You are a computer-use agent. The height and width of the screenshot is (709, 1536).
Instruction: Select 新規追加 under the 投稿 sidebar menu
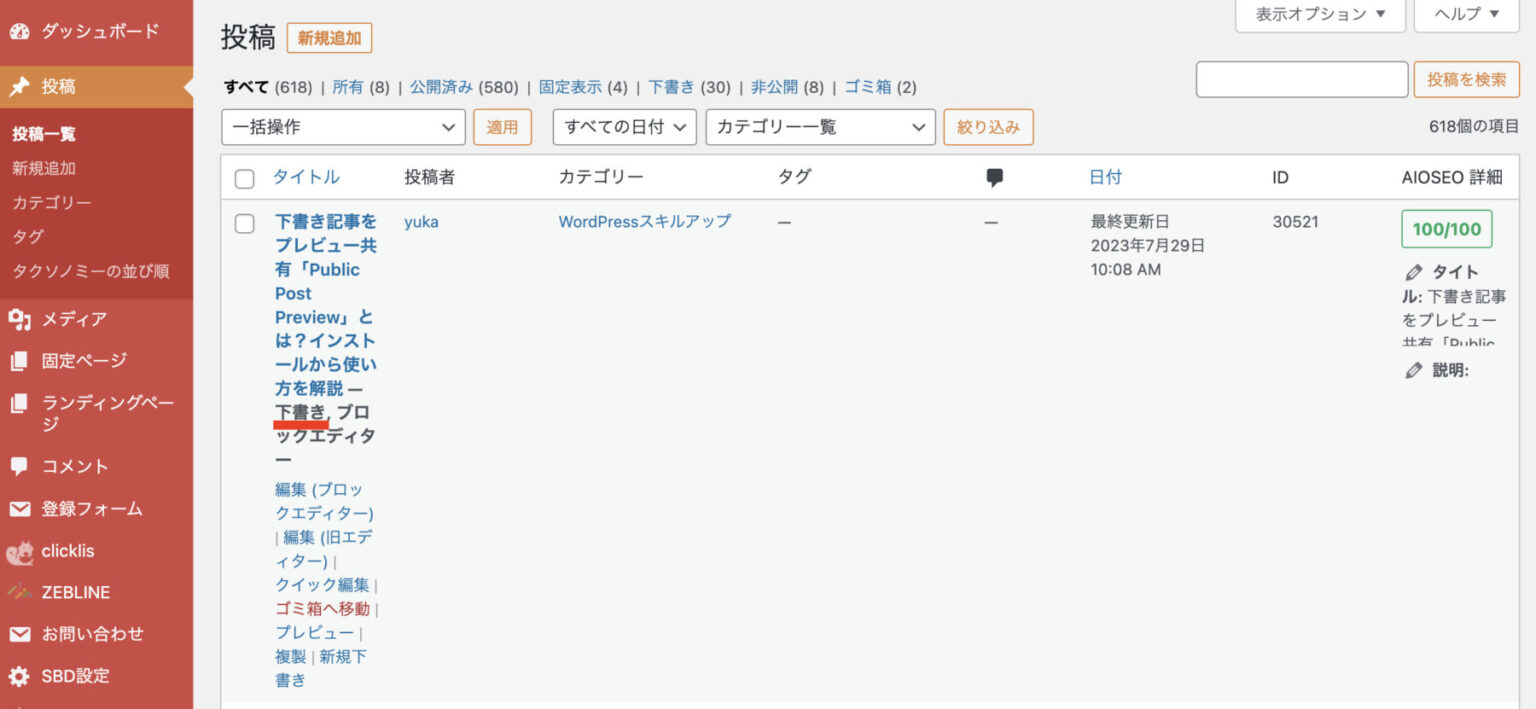coord(44,167)
